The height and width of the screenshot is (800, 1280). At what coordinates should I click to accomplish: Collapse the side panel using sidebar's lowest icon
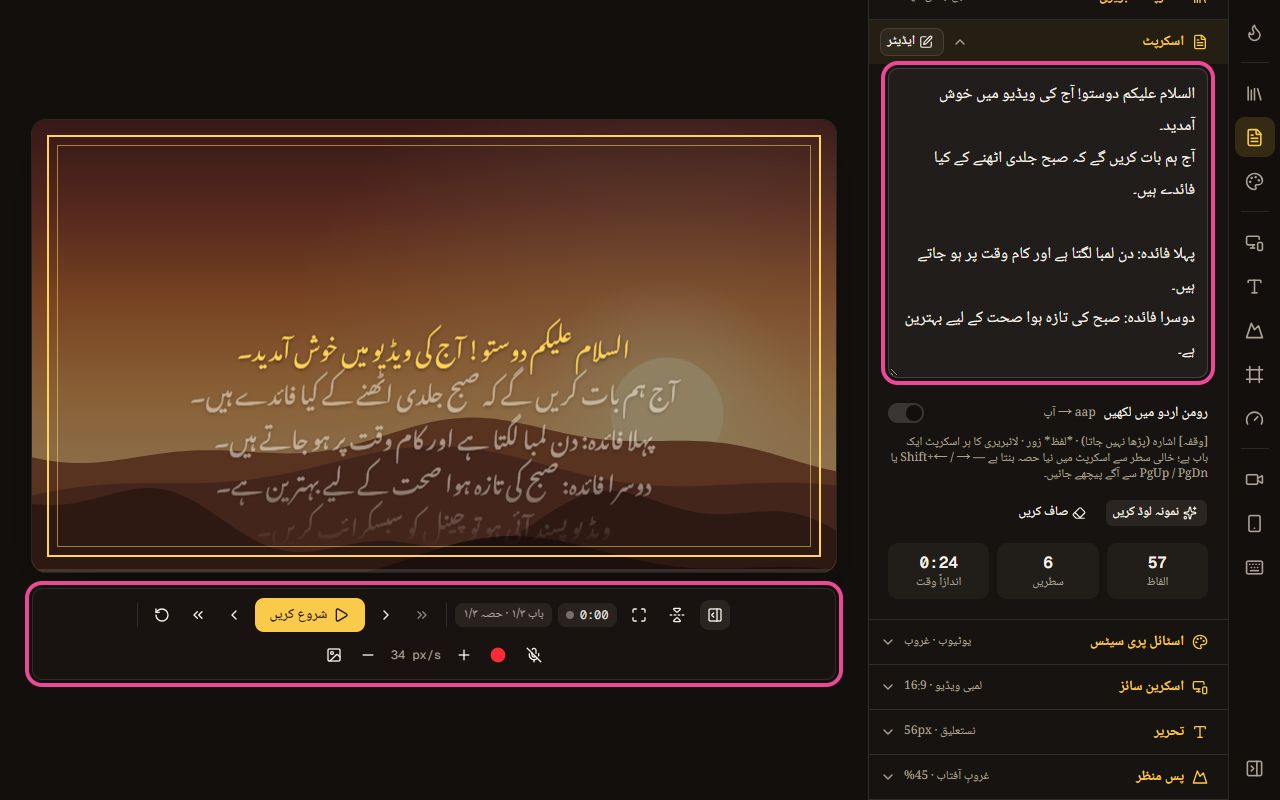1254,768
